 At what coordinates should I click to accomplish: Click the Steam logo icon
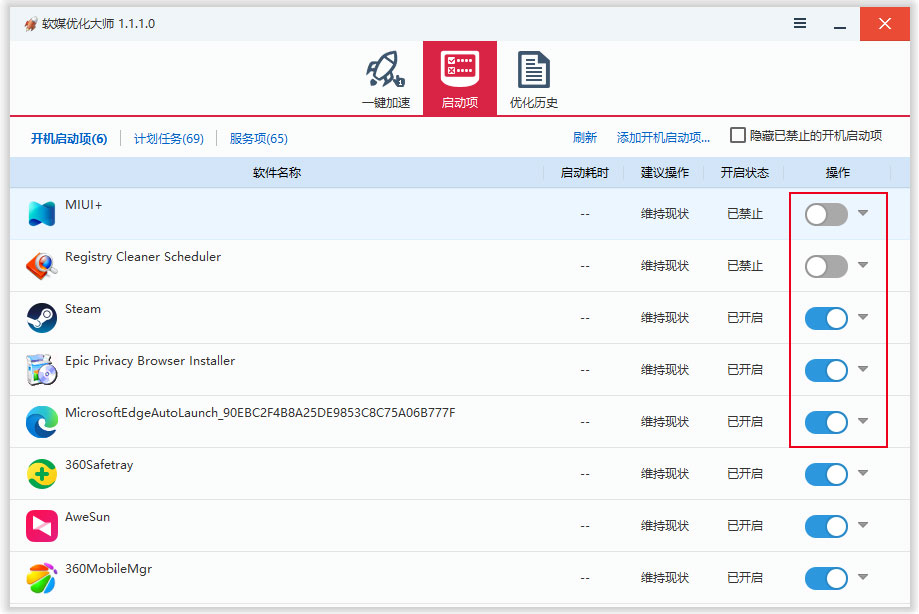42,318
